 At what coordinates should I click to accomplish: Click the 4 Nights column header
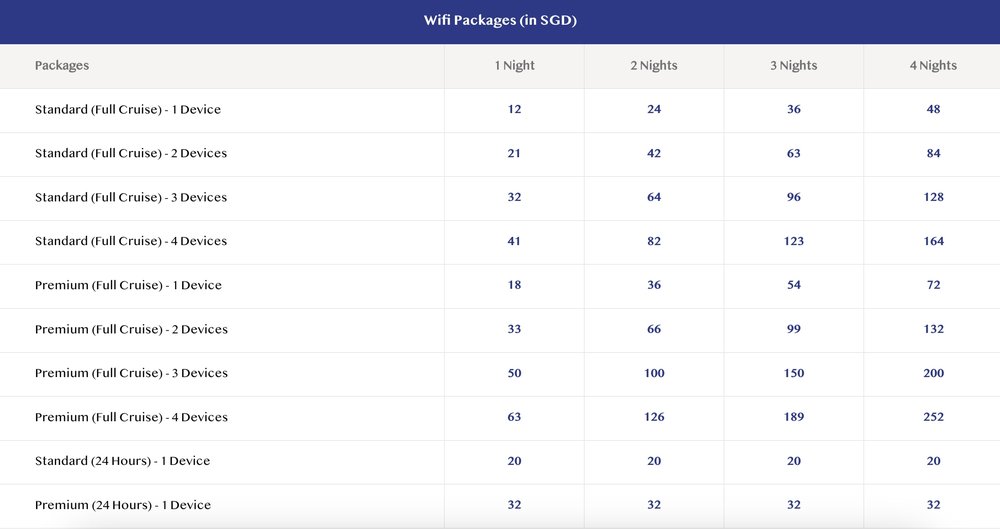(933, 66)
